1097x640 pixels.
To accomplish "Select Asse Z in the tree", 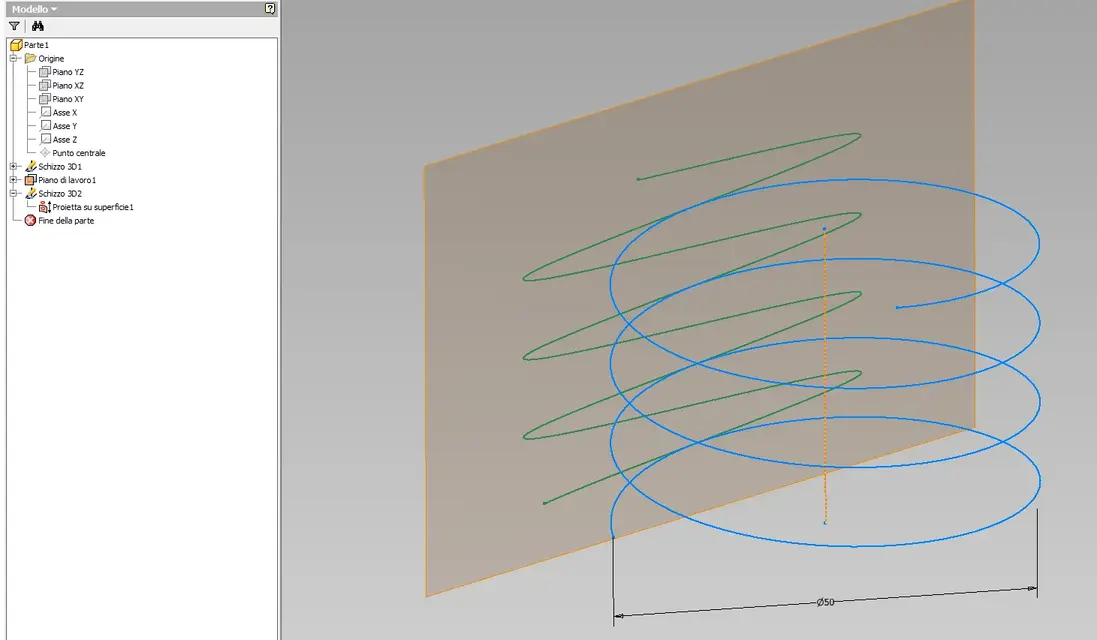I will point(65,140).
